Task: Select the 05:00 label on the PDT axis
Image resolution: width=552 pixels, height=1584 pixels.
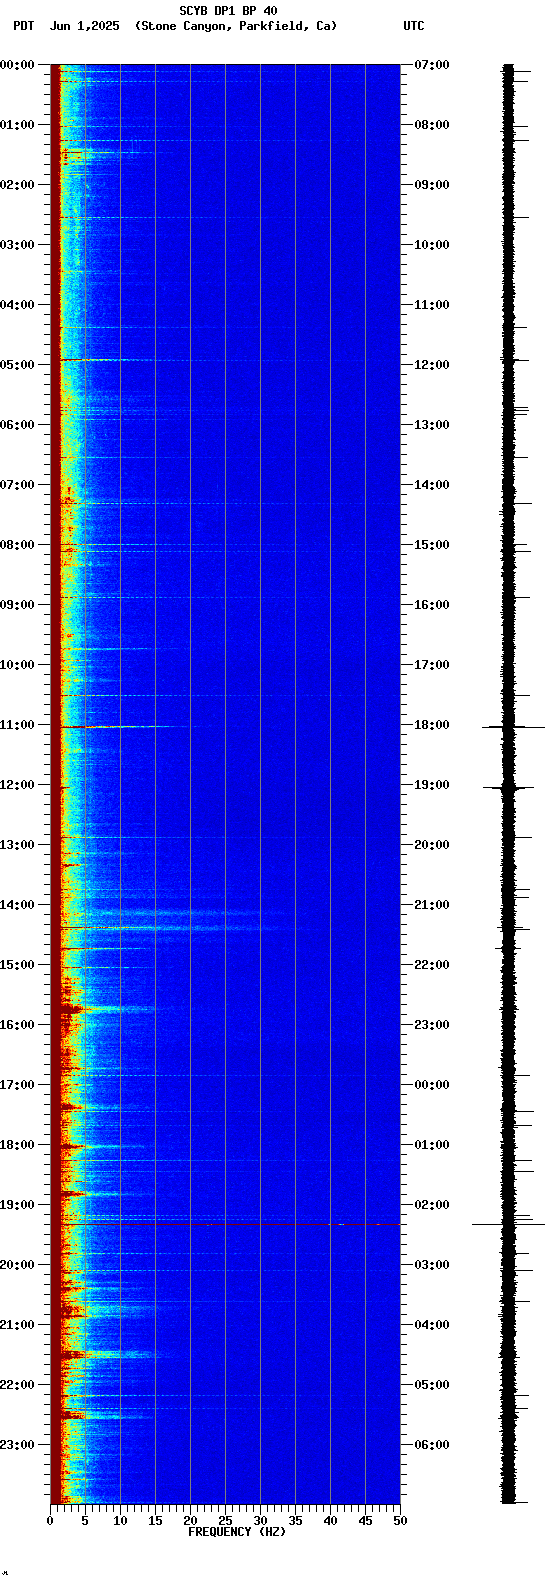Action: 16,365
